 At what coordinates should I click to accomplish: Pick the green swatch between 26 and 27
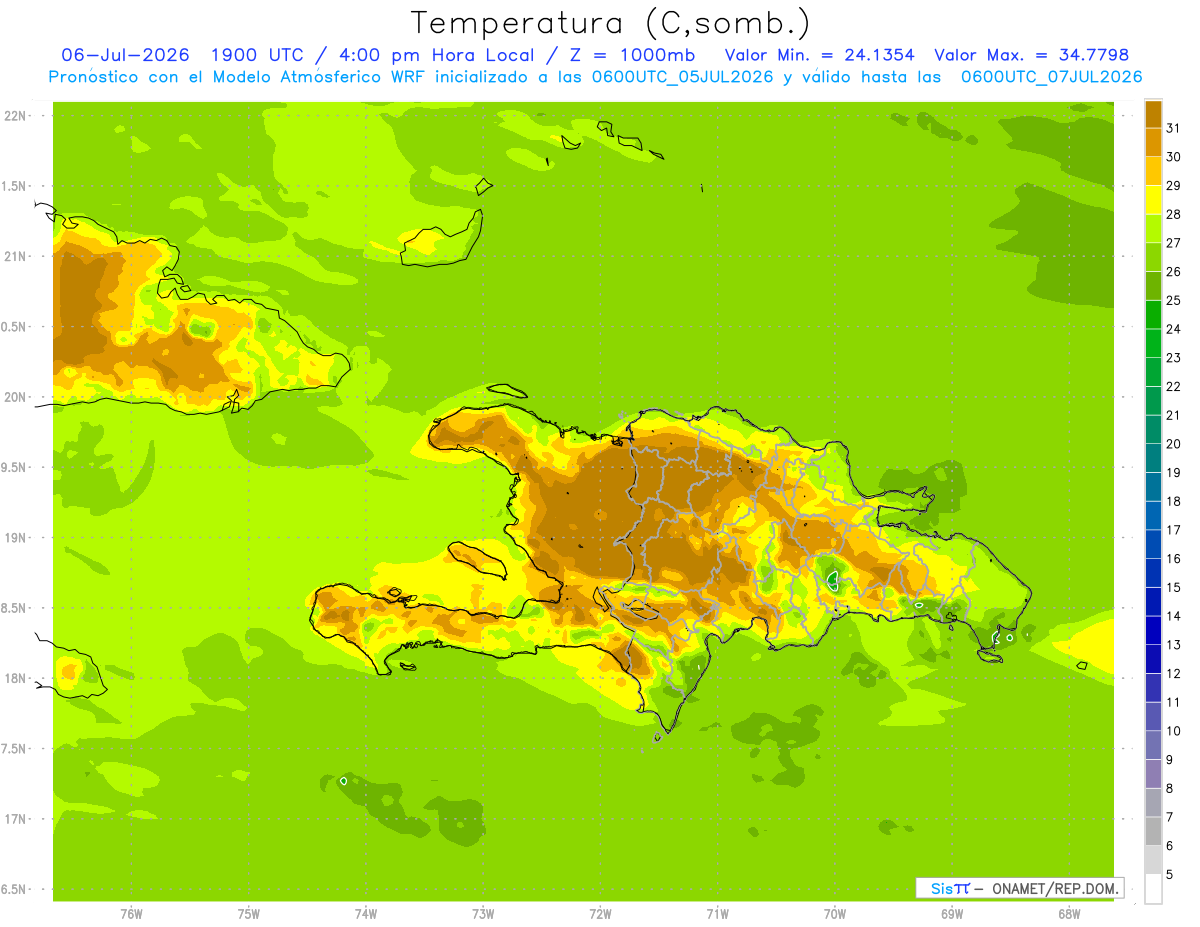[1153, 257]
